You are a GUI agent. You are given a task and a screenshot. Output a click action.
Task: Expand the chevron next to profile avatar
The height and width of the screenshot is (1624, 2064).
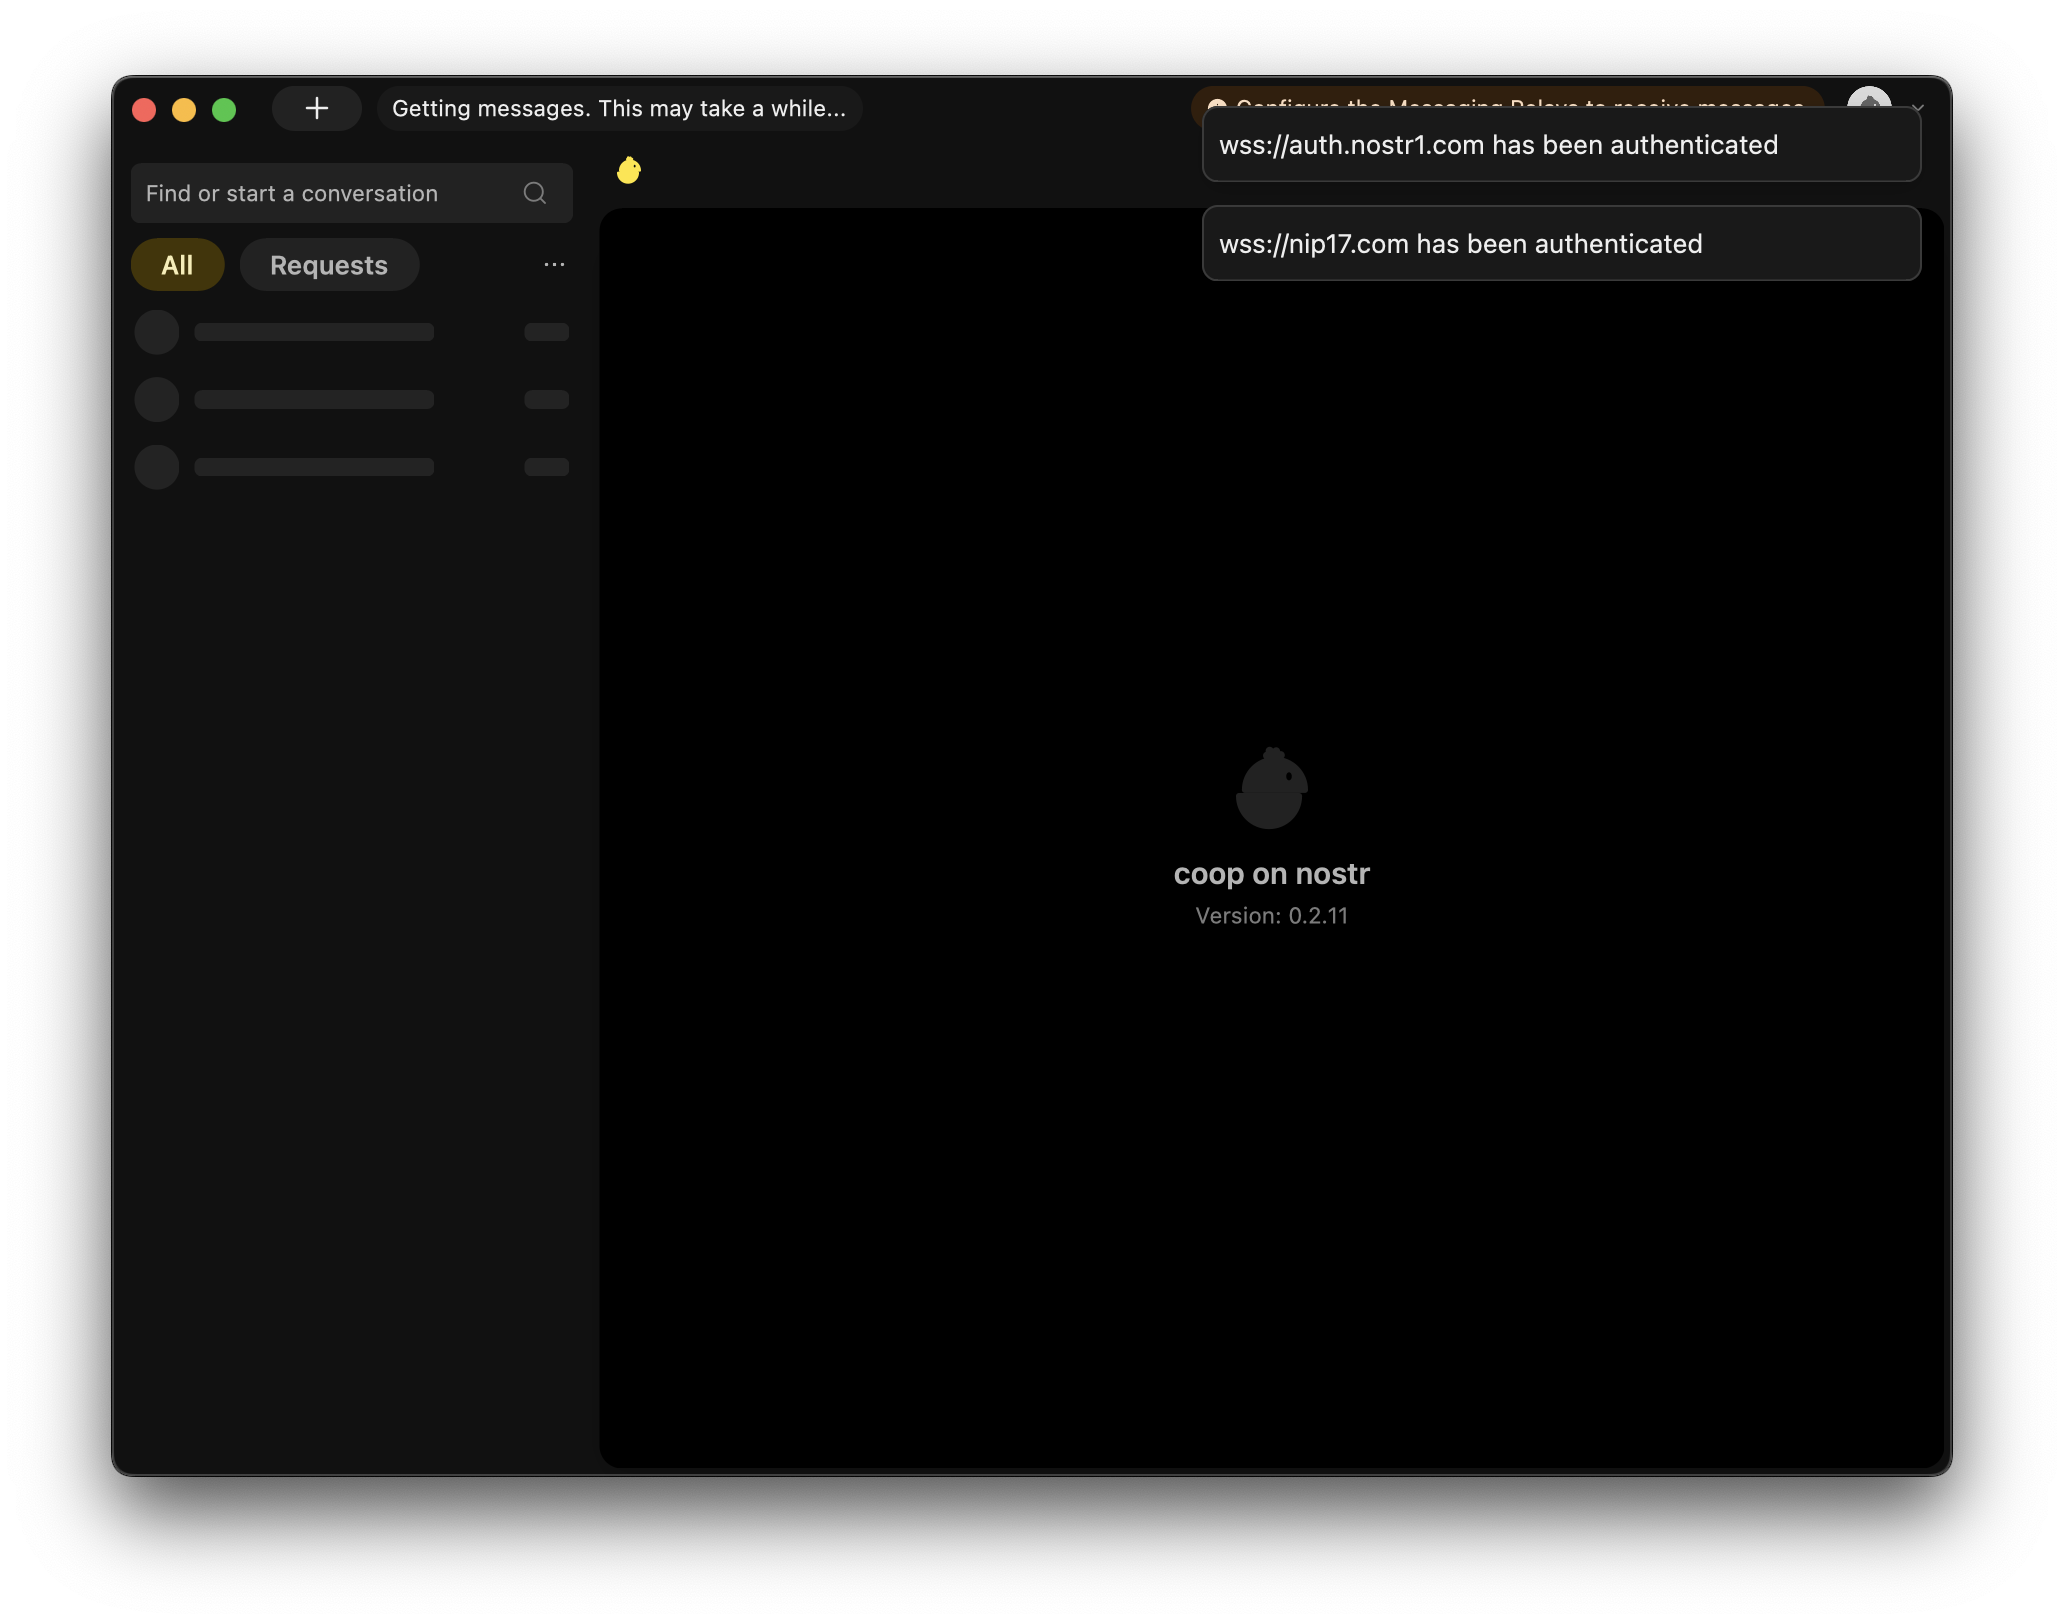(x=1918, y=104)
